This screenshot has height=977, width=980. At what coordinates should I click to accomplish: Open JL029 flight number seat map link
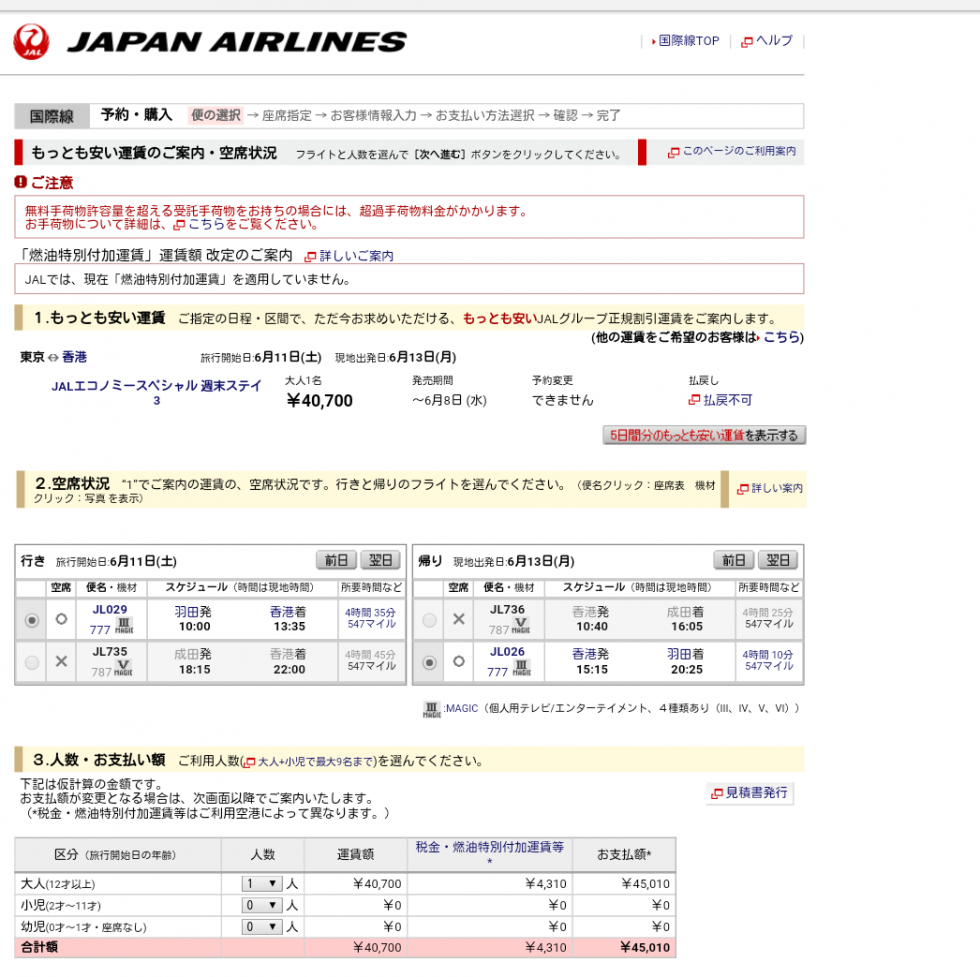point(110,609)
